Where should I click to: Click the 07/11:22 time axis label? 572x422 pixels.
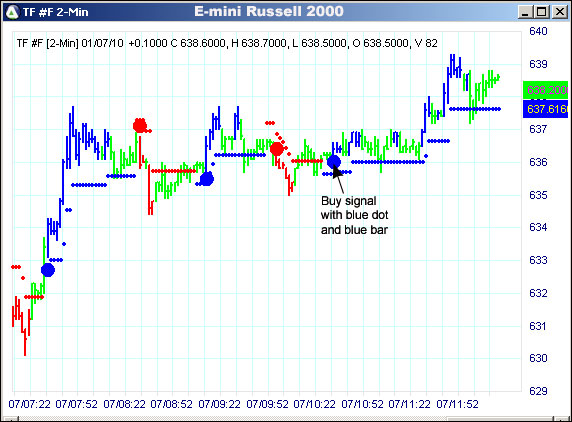[409, 404]
